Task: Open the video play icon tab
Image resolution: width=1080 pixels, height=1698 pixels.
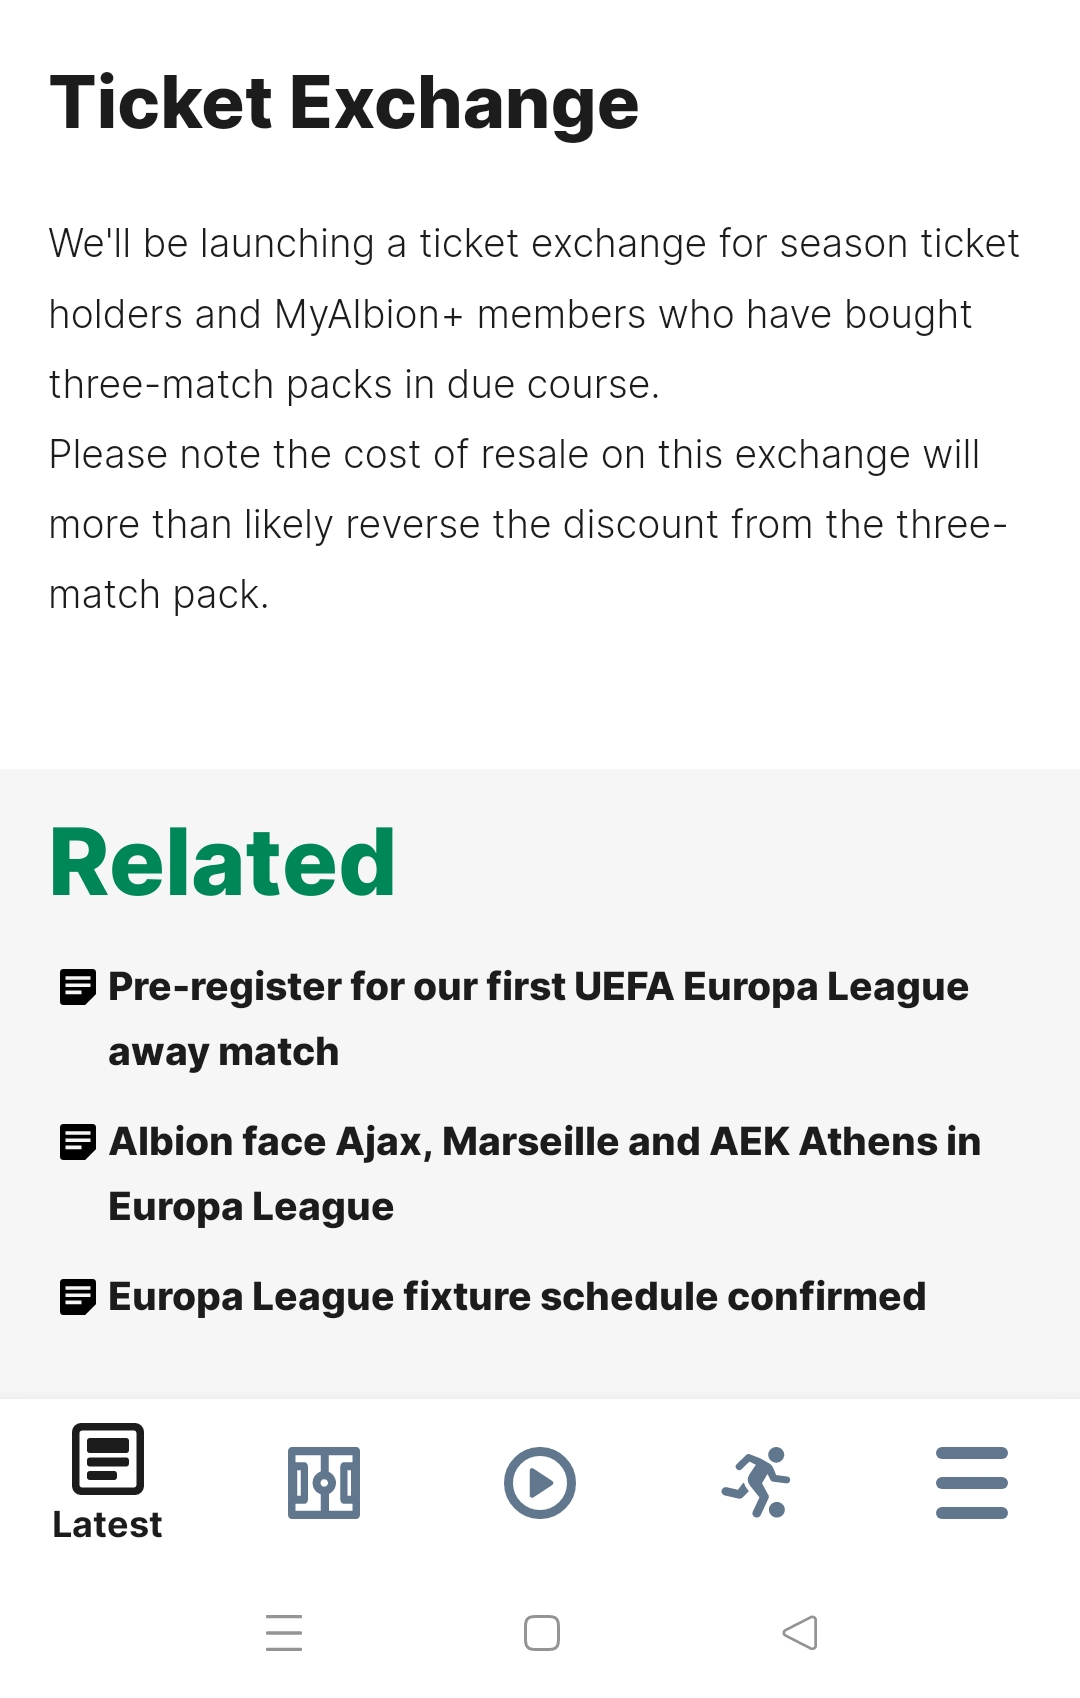Action: click(x=540, y=1482)
